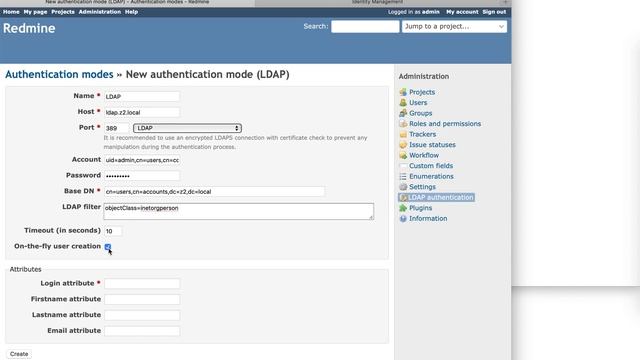Screen dimensions: 640x360
Task: Click the Host input field
Action: 142,112
